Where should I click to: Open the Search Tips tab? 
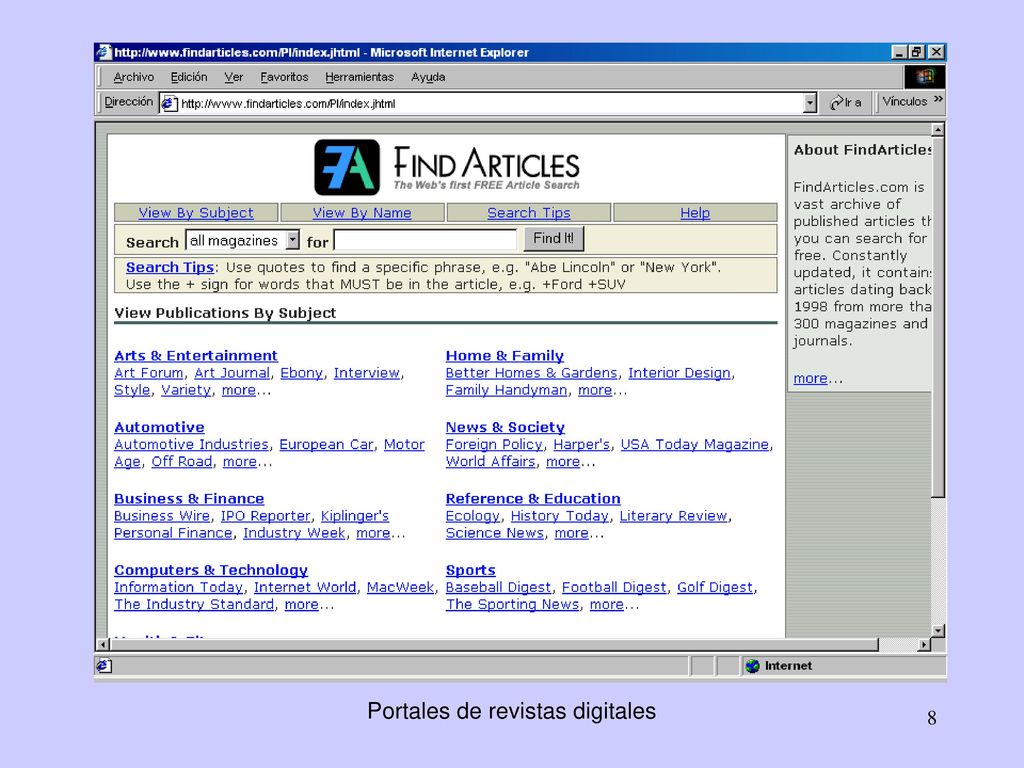pyautogui.click(x=529, y=213)
